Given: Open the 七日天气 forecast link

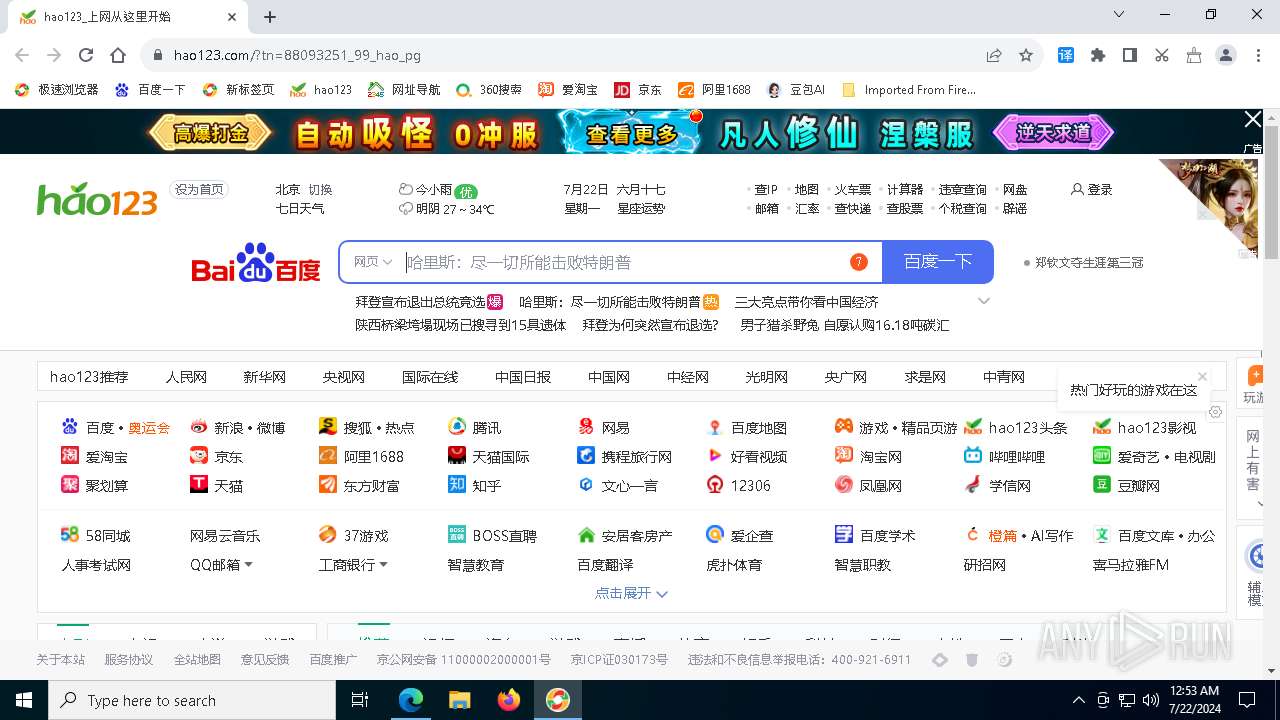Looking at the screenshot, I should (300, 209).
